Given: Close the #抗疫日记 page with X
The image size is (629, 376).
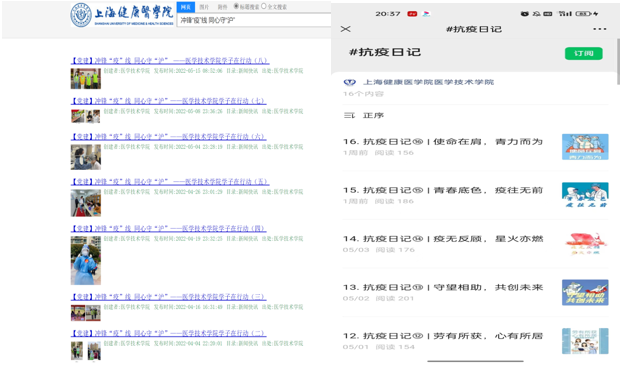Looking at the screenshot, I should pyautogui.click(x=345, y=29).
